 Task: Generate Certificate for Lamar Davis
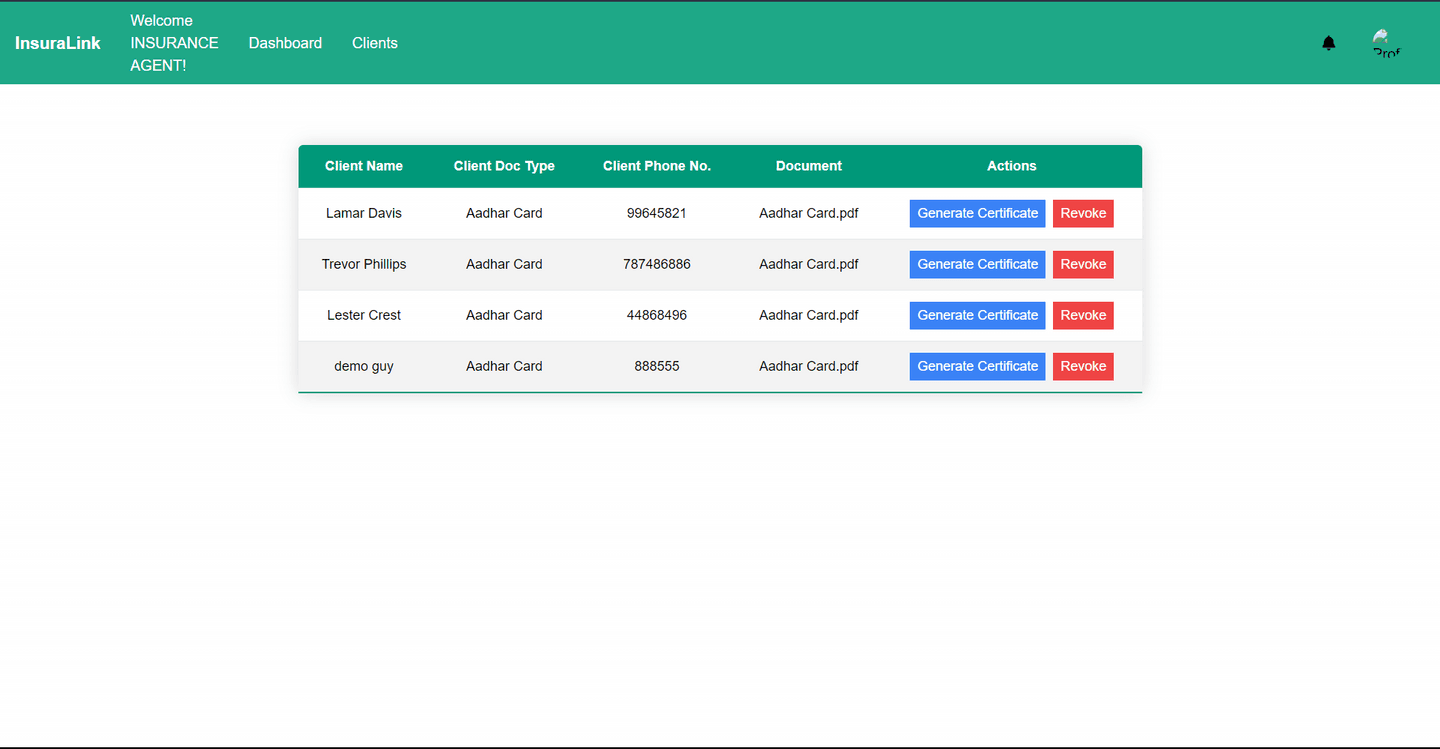pyautogui.click(x=977, y=213)
